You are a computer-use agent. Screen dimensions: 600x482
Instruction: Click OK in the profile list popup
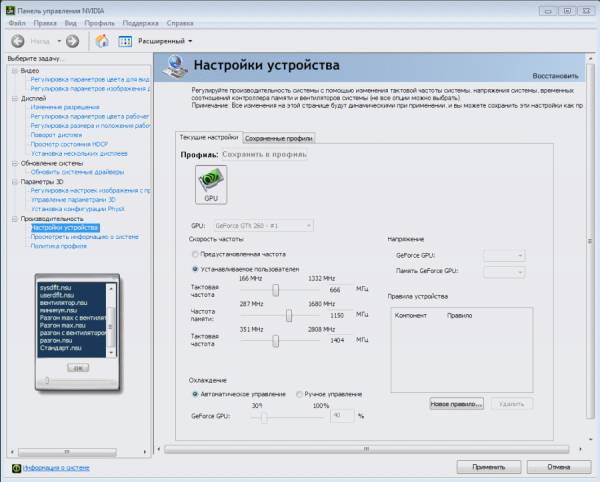click(78, 368)
